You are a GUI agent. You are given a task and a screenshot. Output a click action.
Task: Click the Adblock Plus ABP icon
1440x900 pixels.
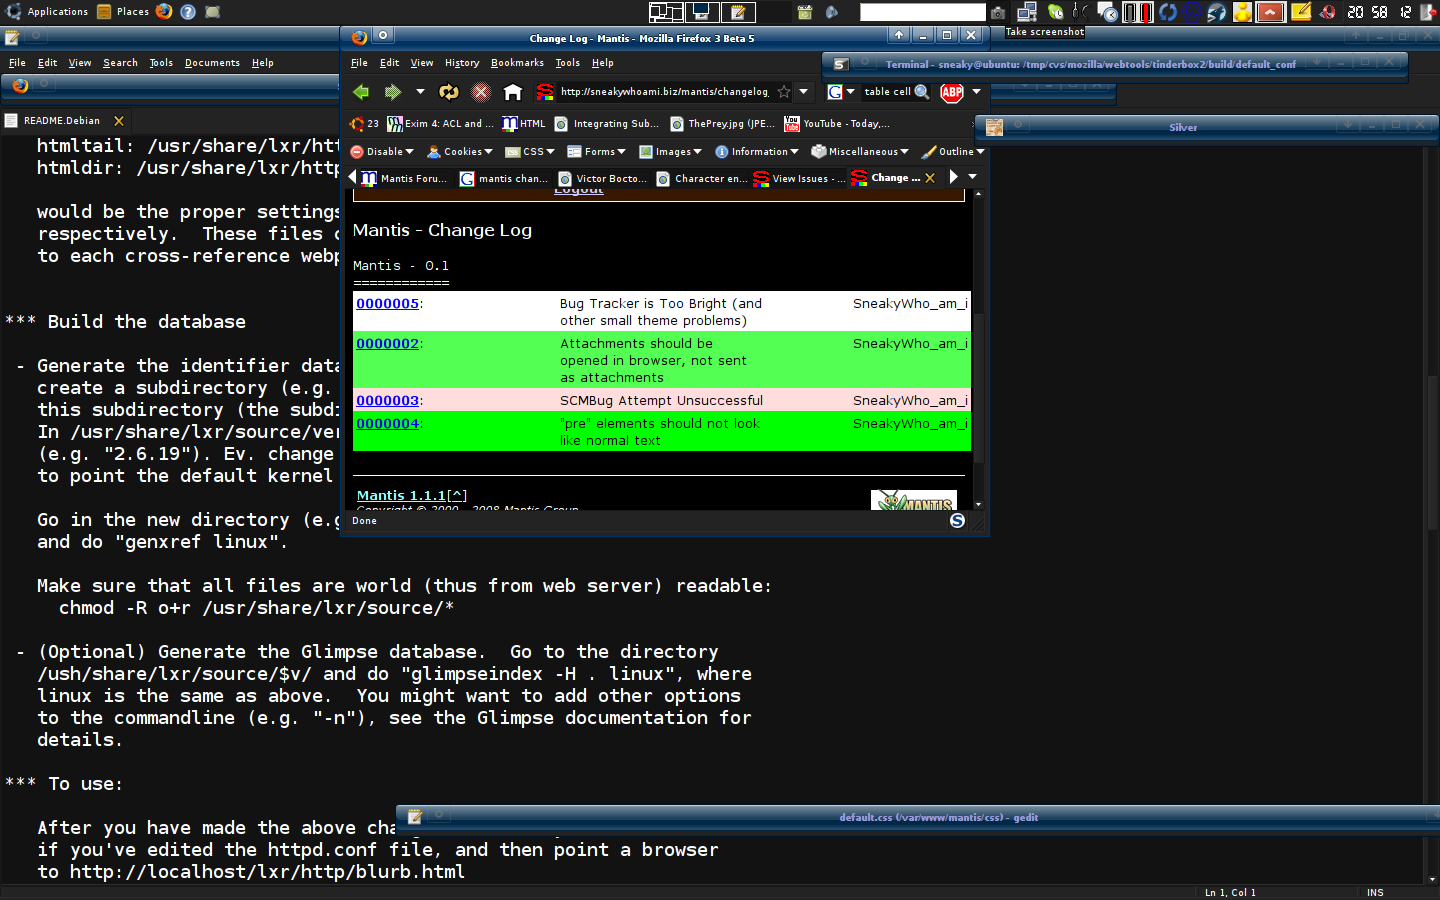[951, 92]
